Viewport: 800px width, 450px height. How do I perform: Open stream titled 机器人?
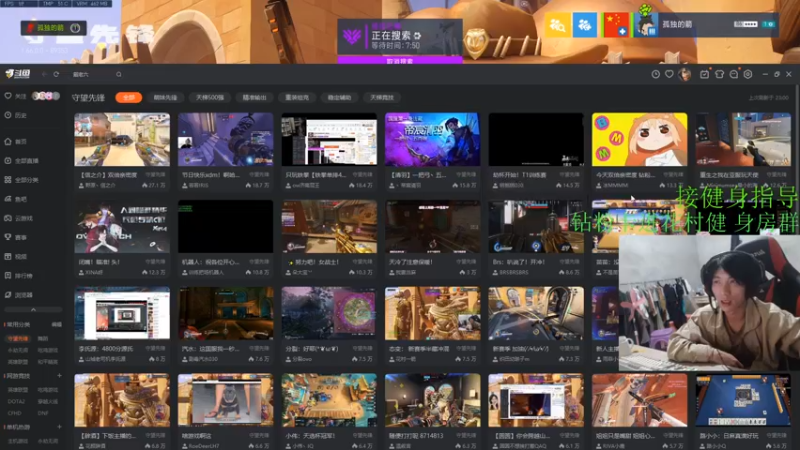226,227
